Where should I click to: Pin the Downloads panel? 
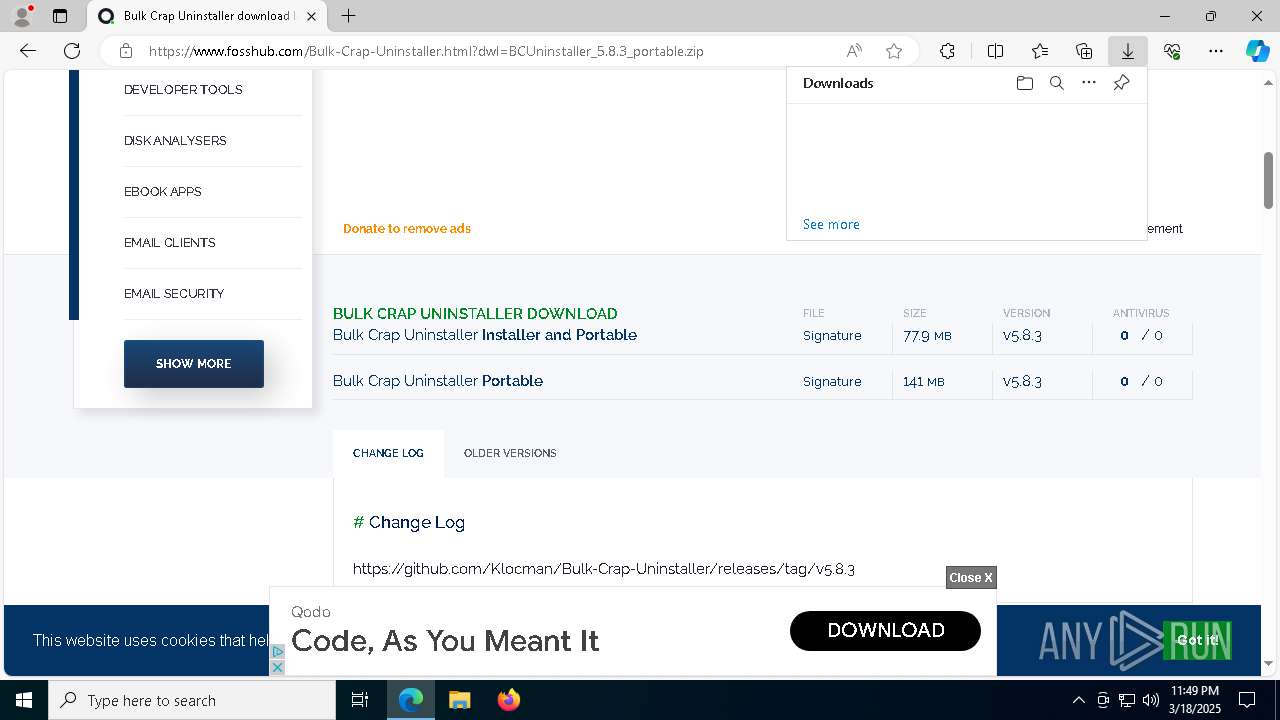pos(1121,83)
